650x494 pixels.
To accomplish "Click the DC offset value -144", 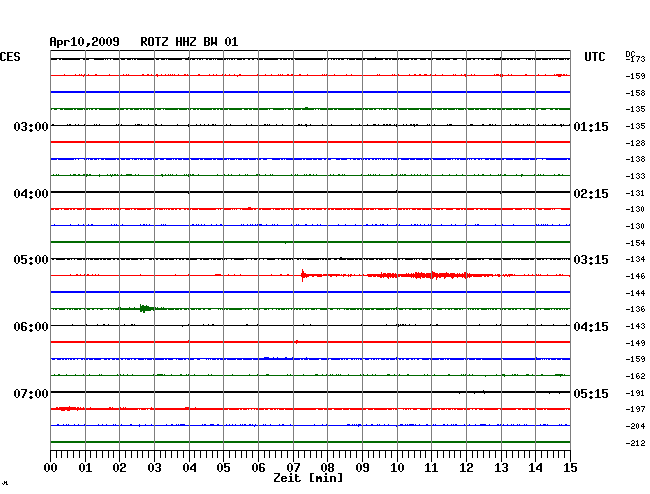I will 636,293.
